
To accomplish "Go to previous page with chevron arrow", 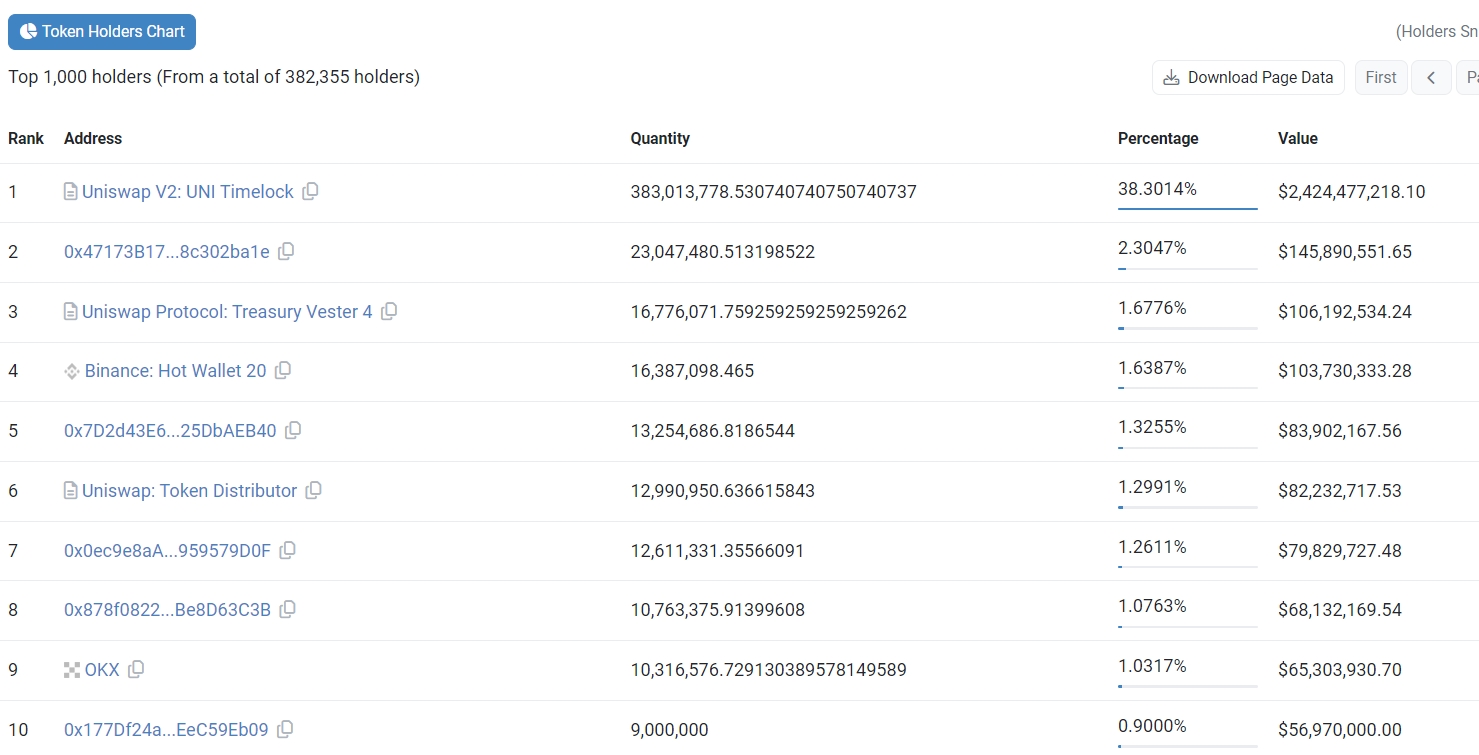I will click(x=1431, y=77).
